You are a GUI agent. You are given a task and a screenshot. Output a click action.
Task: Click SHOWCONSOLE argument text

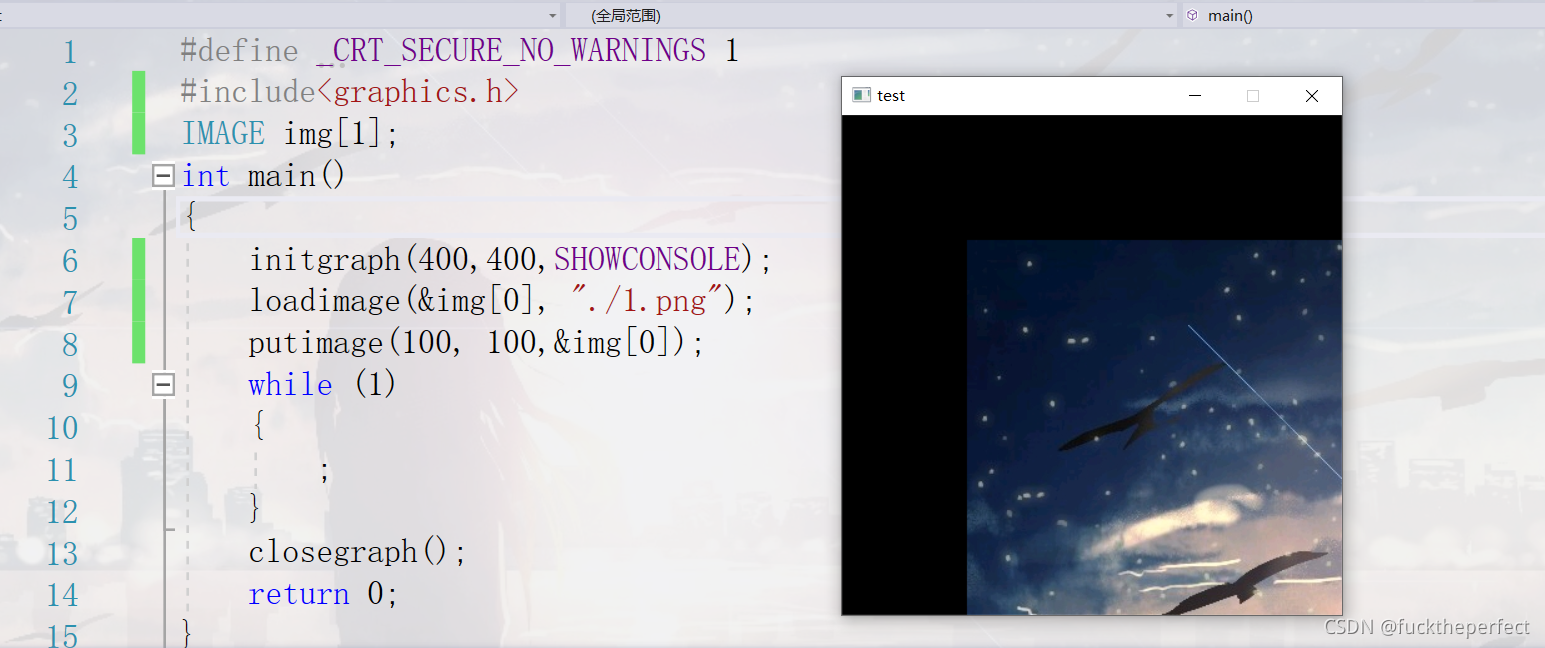646,260
